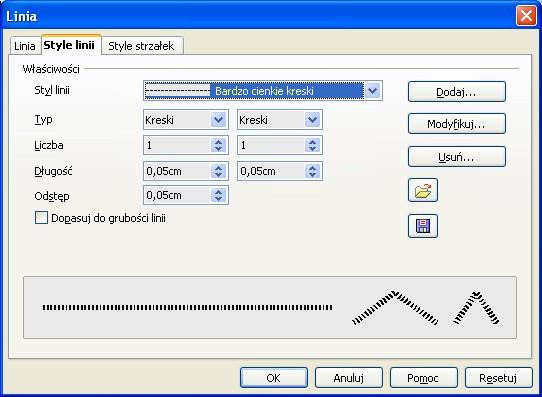The width and height of the screenshot is (542, 397).
Task: Click the Dodaj... button
Action: point(457,92)
